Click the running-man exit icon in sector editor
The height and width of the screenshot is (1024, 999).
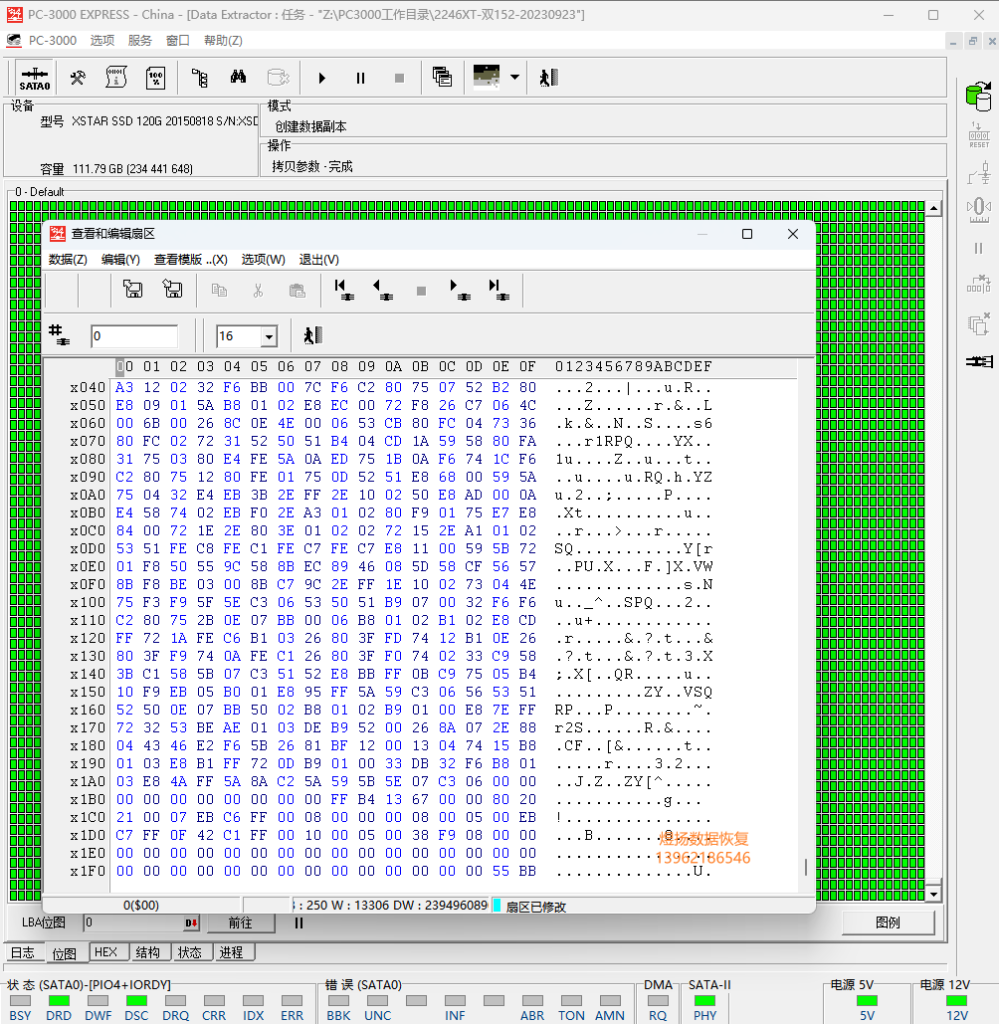click(x=313, y=336)
